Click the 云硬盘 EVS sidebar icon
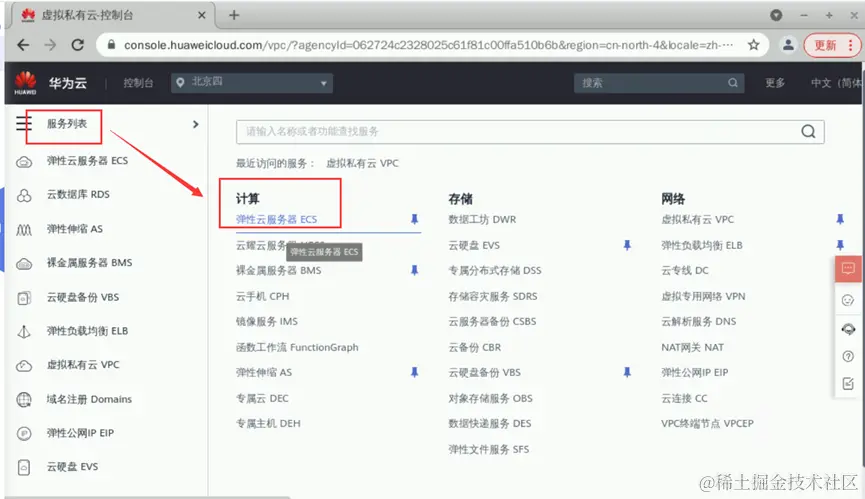 click(x=24, y=467)
